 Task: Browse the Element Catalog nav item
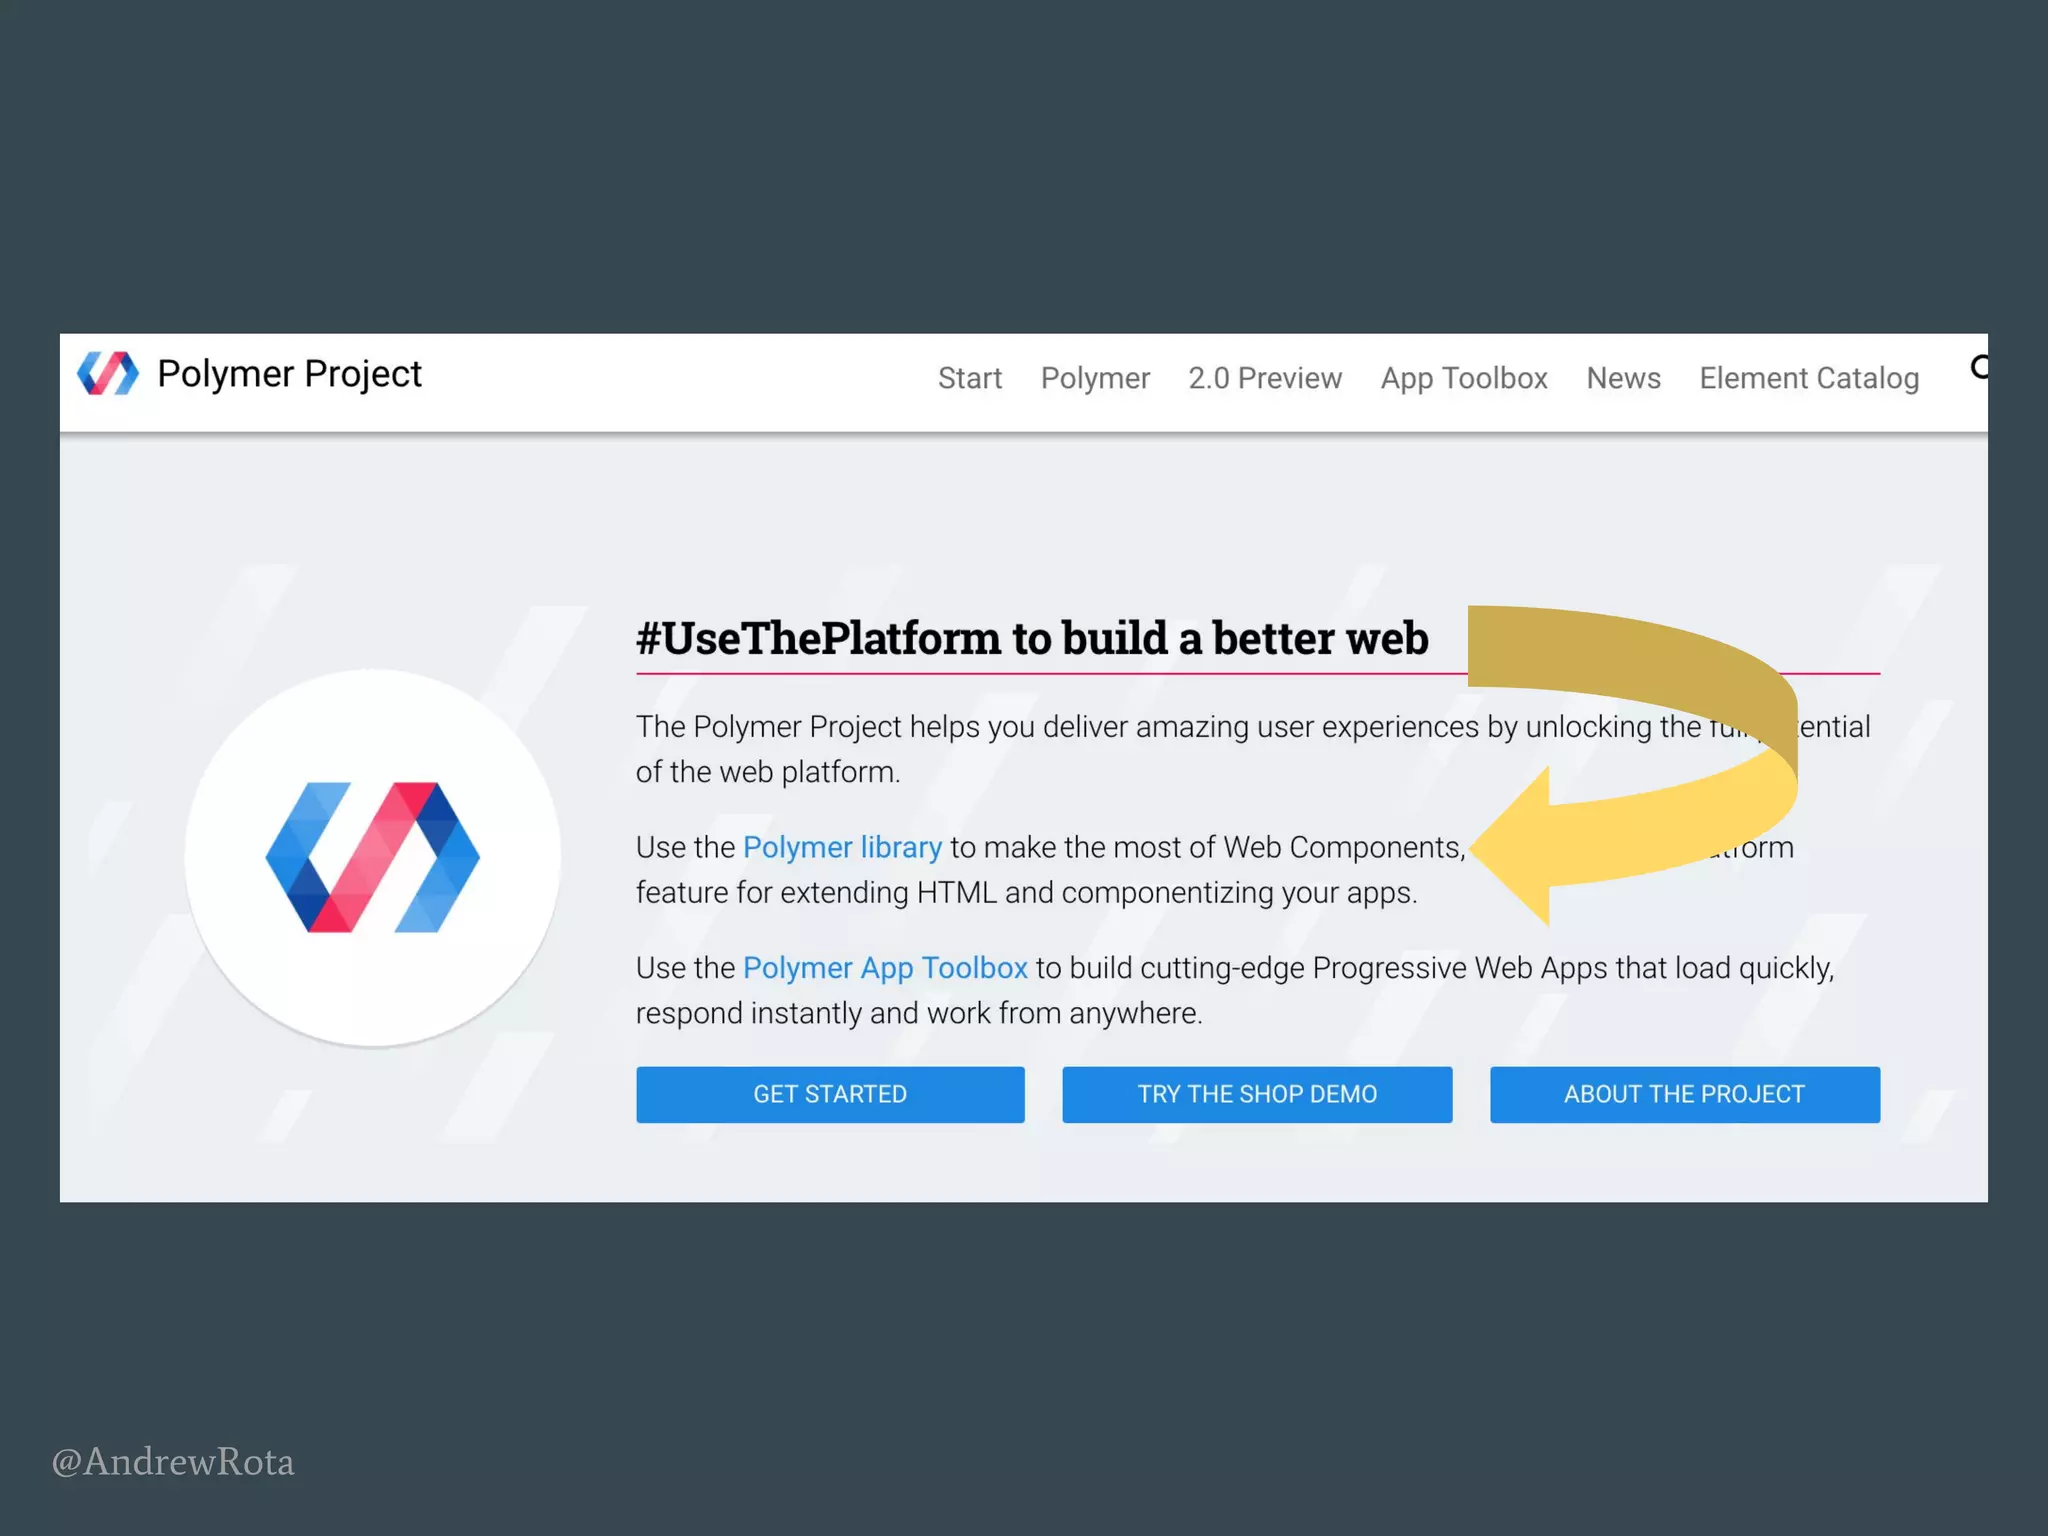[x=1809, y=378]
